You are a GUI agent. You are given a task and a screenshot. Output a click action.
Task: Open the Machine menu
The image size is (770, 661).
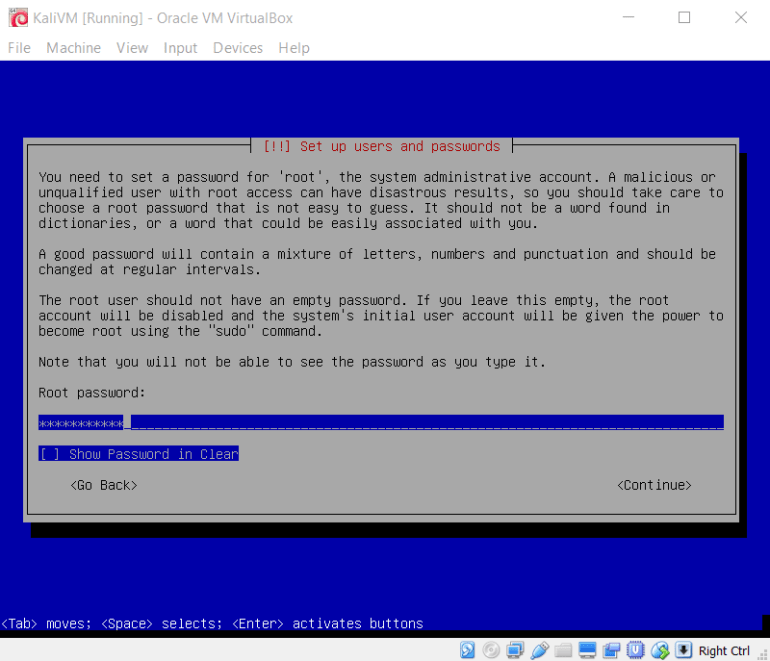point(73,48)
